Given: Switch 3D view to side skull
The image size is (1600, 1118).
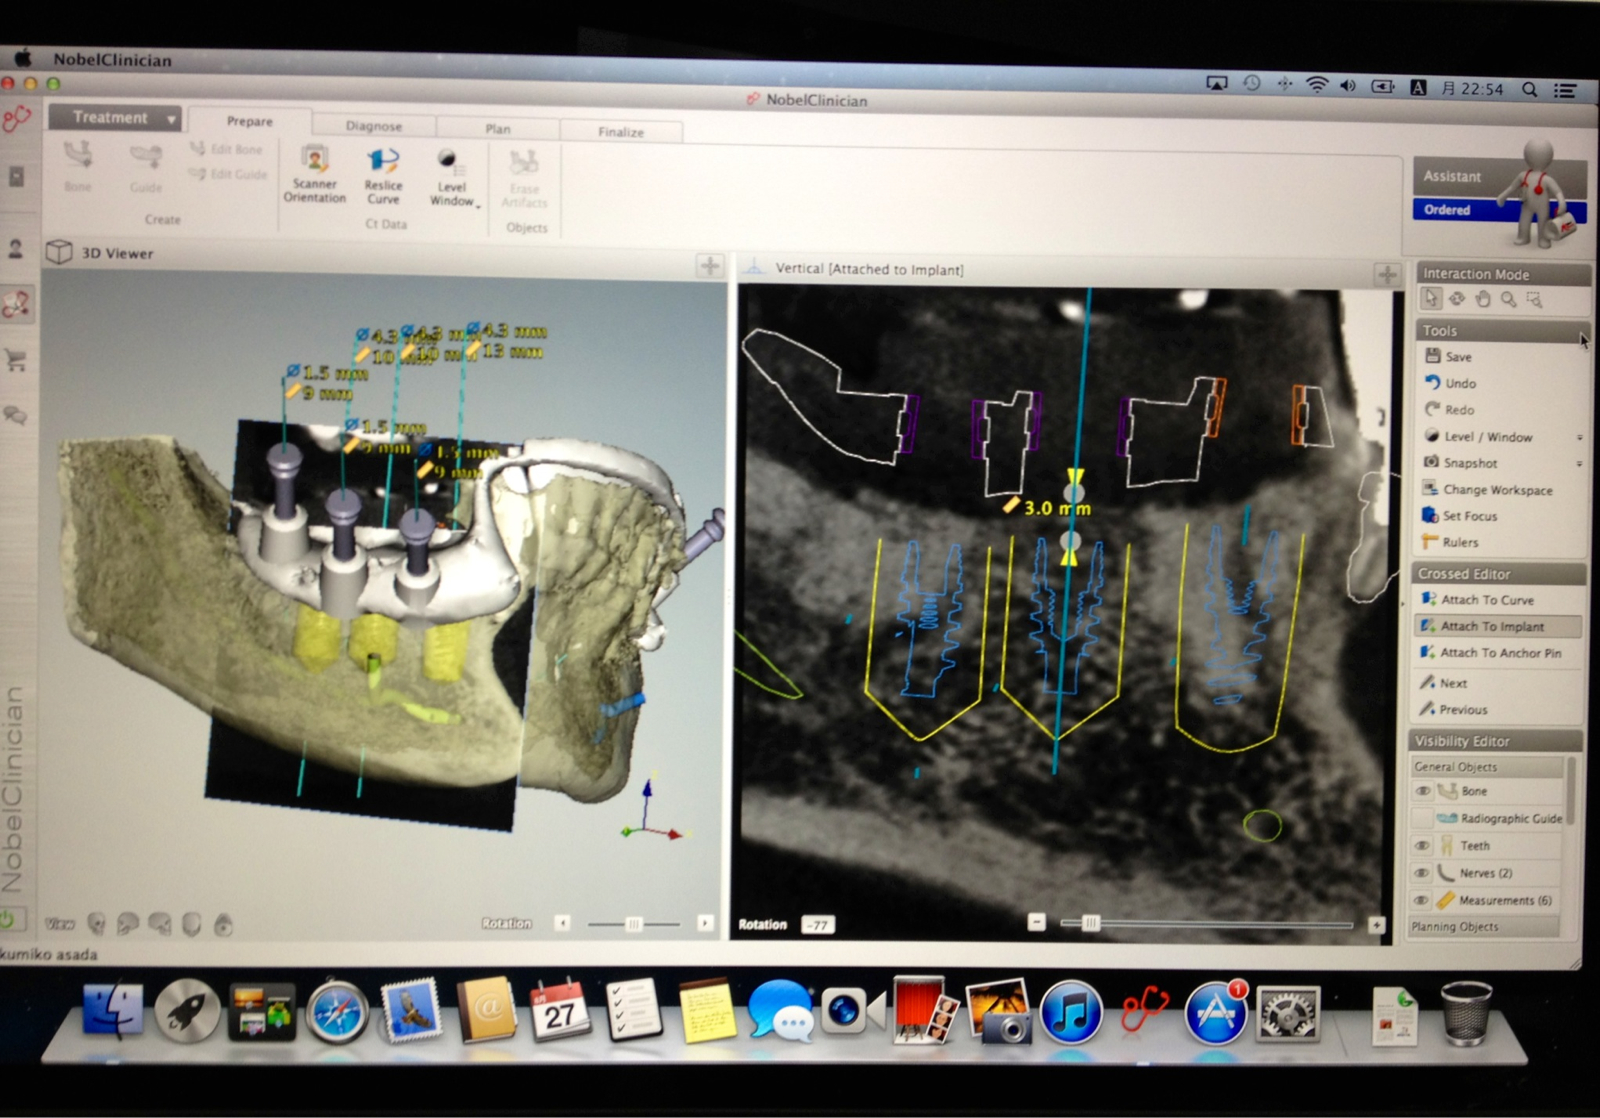Looking at the screenshot, I should (128, 923).
